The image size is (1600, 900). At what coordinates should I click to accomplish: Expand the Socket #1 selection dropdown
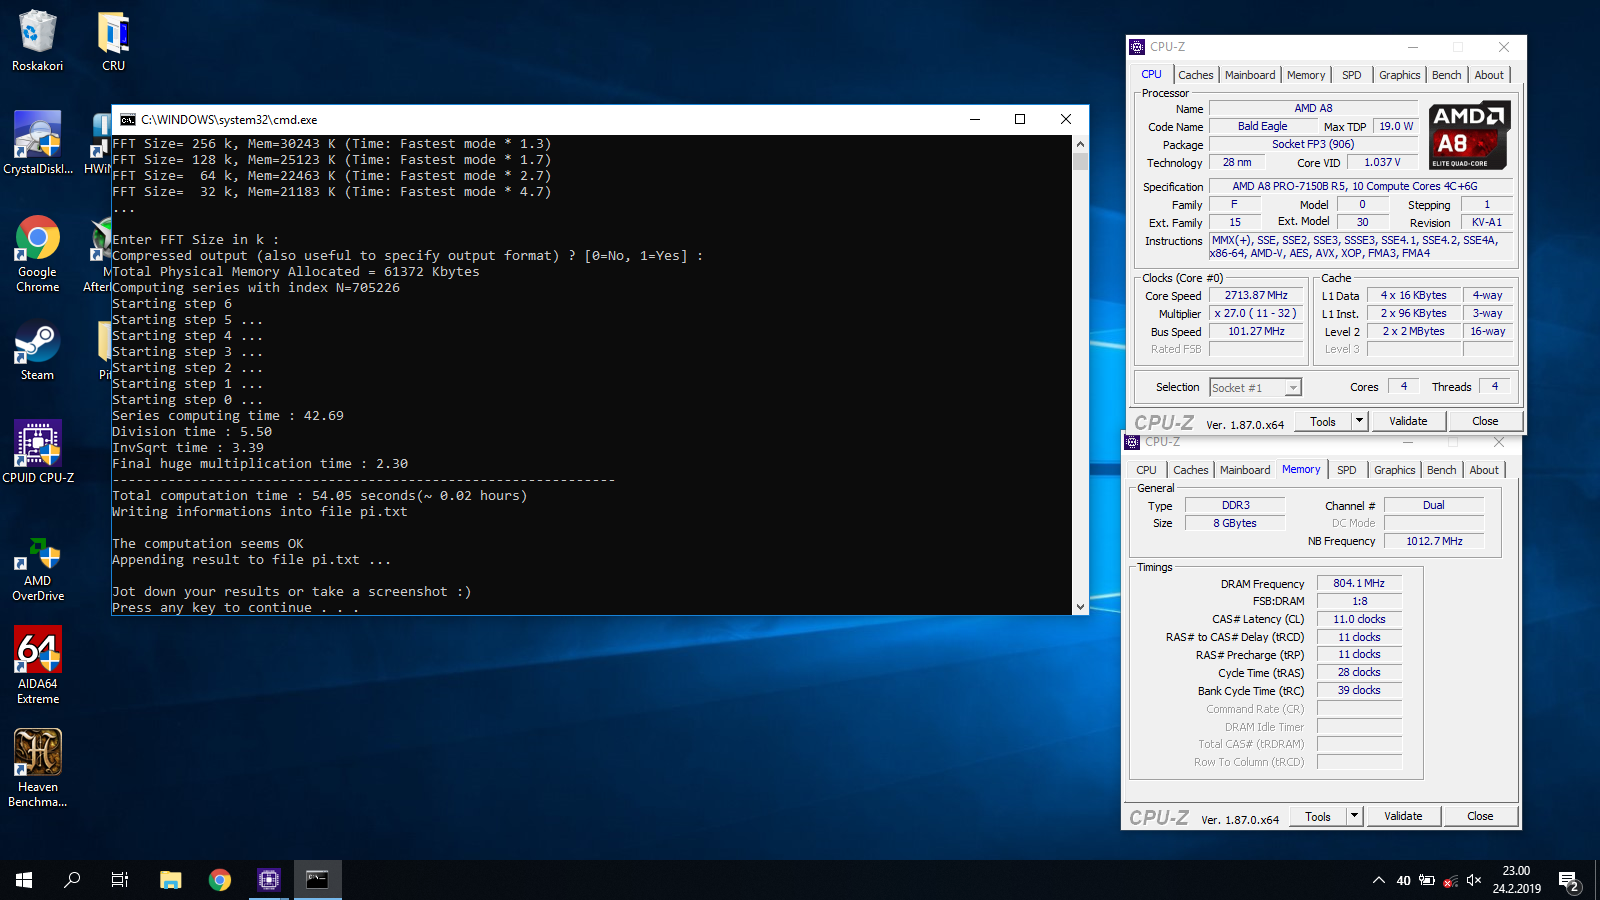pyautogui.click(x=1293, y=388)
